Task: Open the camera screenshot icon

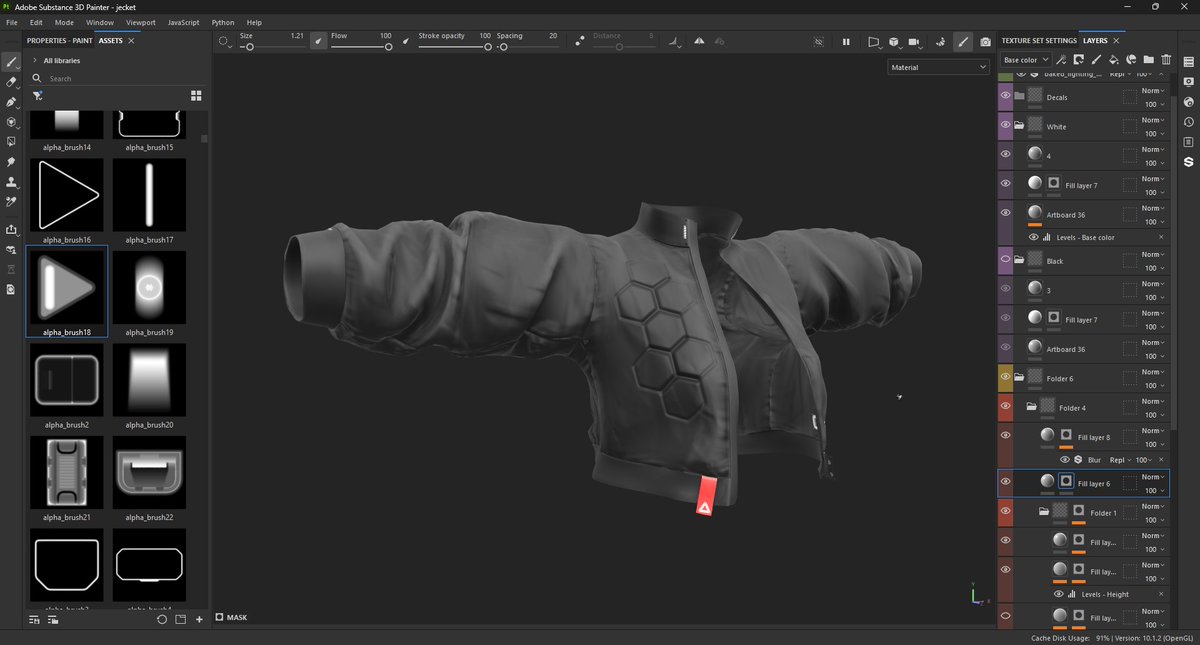Action: point(986,42)
